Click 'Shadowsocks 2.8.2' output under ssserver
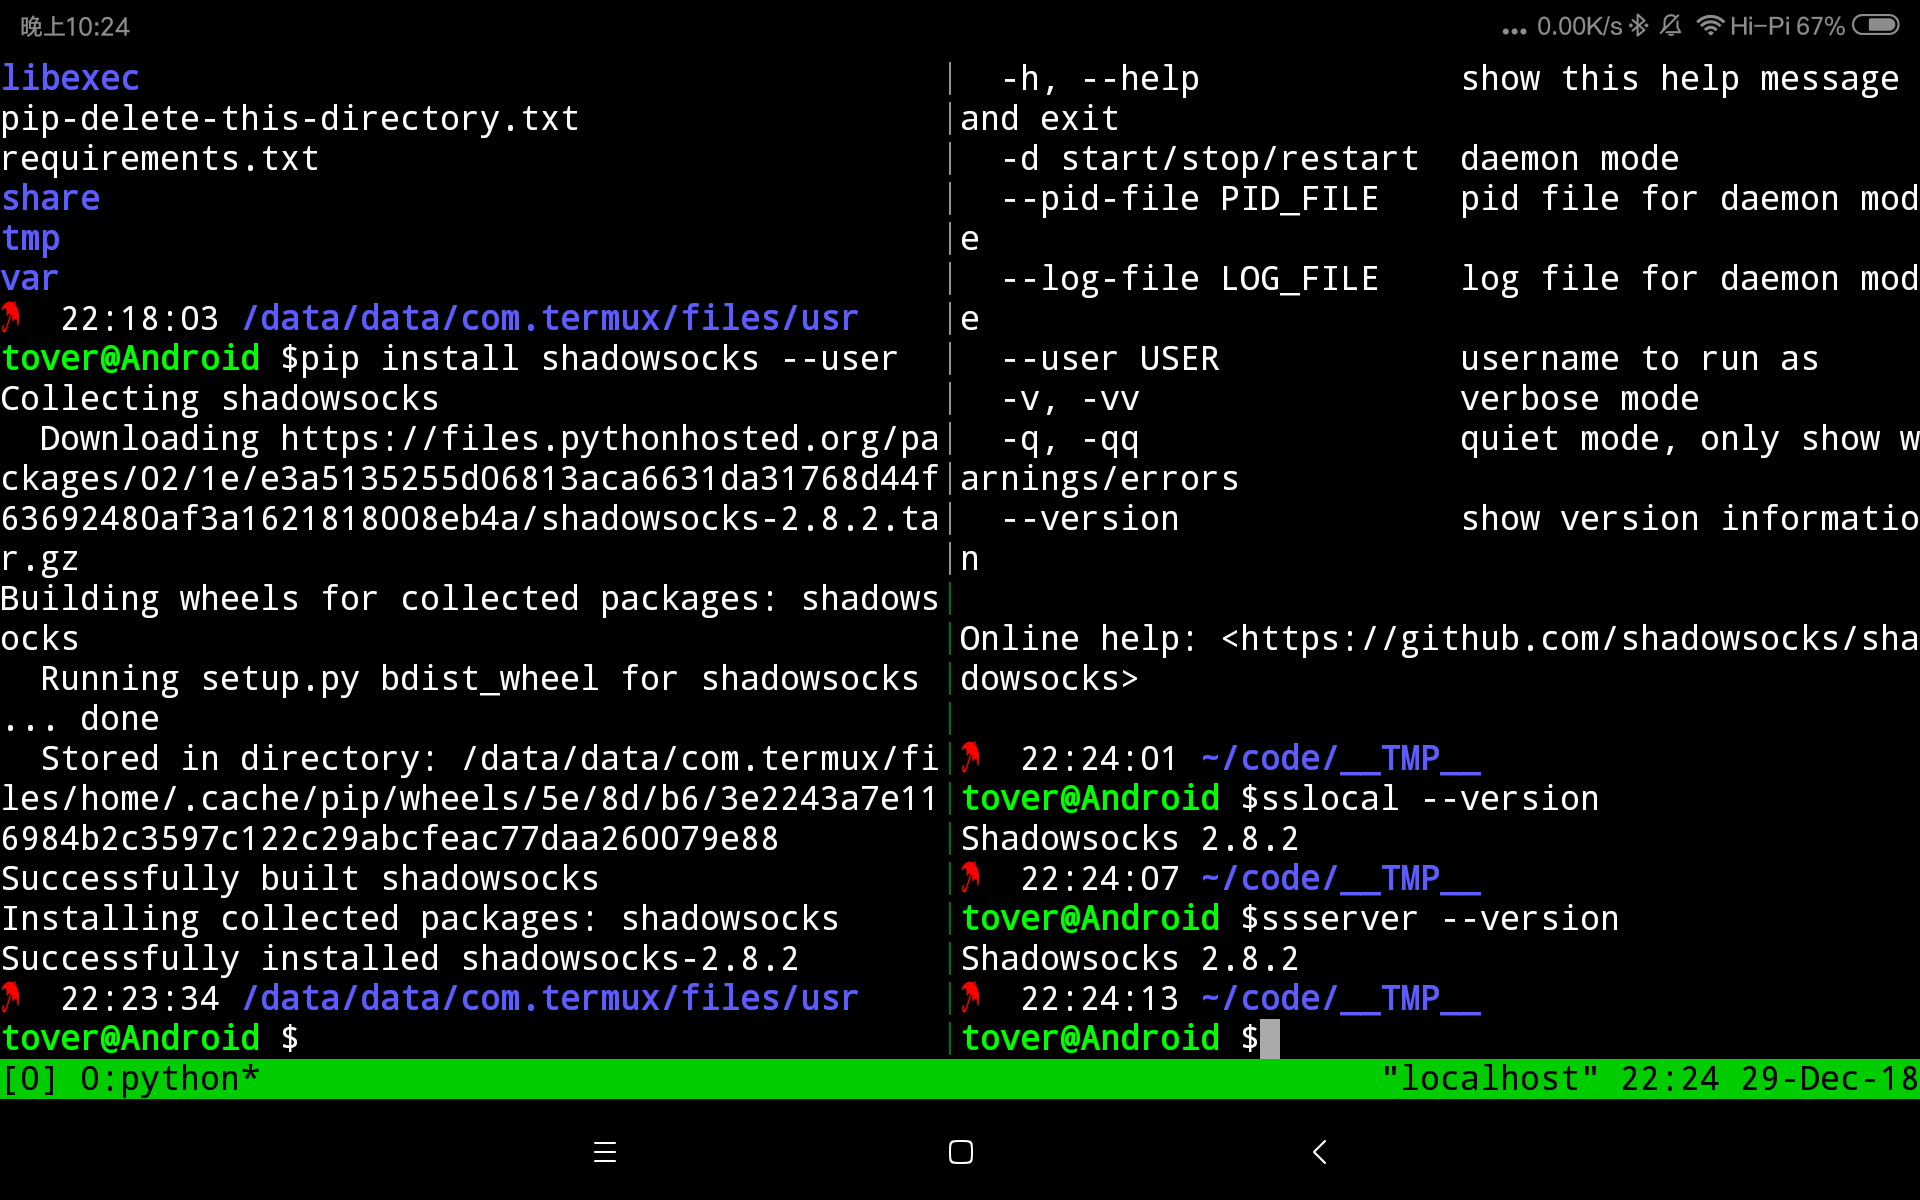Viewport: 1920px width, 1200px height. (1130, 958)
